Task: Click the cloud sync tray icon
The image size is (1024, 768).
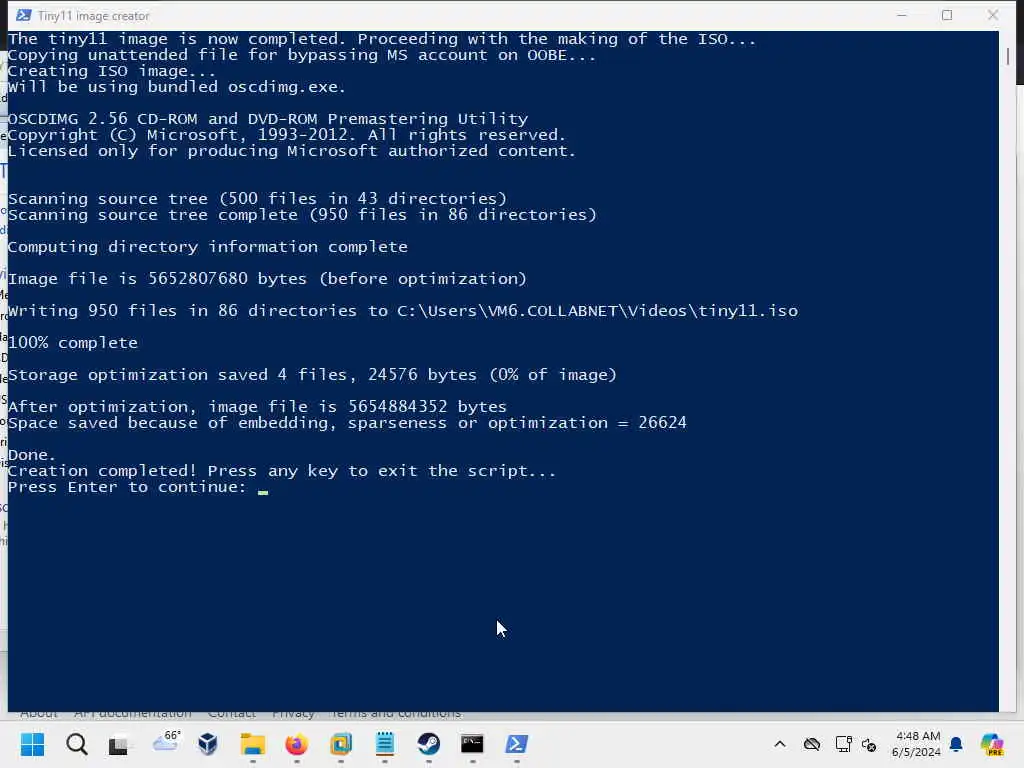Action: tap(812, 744)
